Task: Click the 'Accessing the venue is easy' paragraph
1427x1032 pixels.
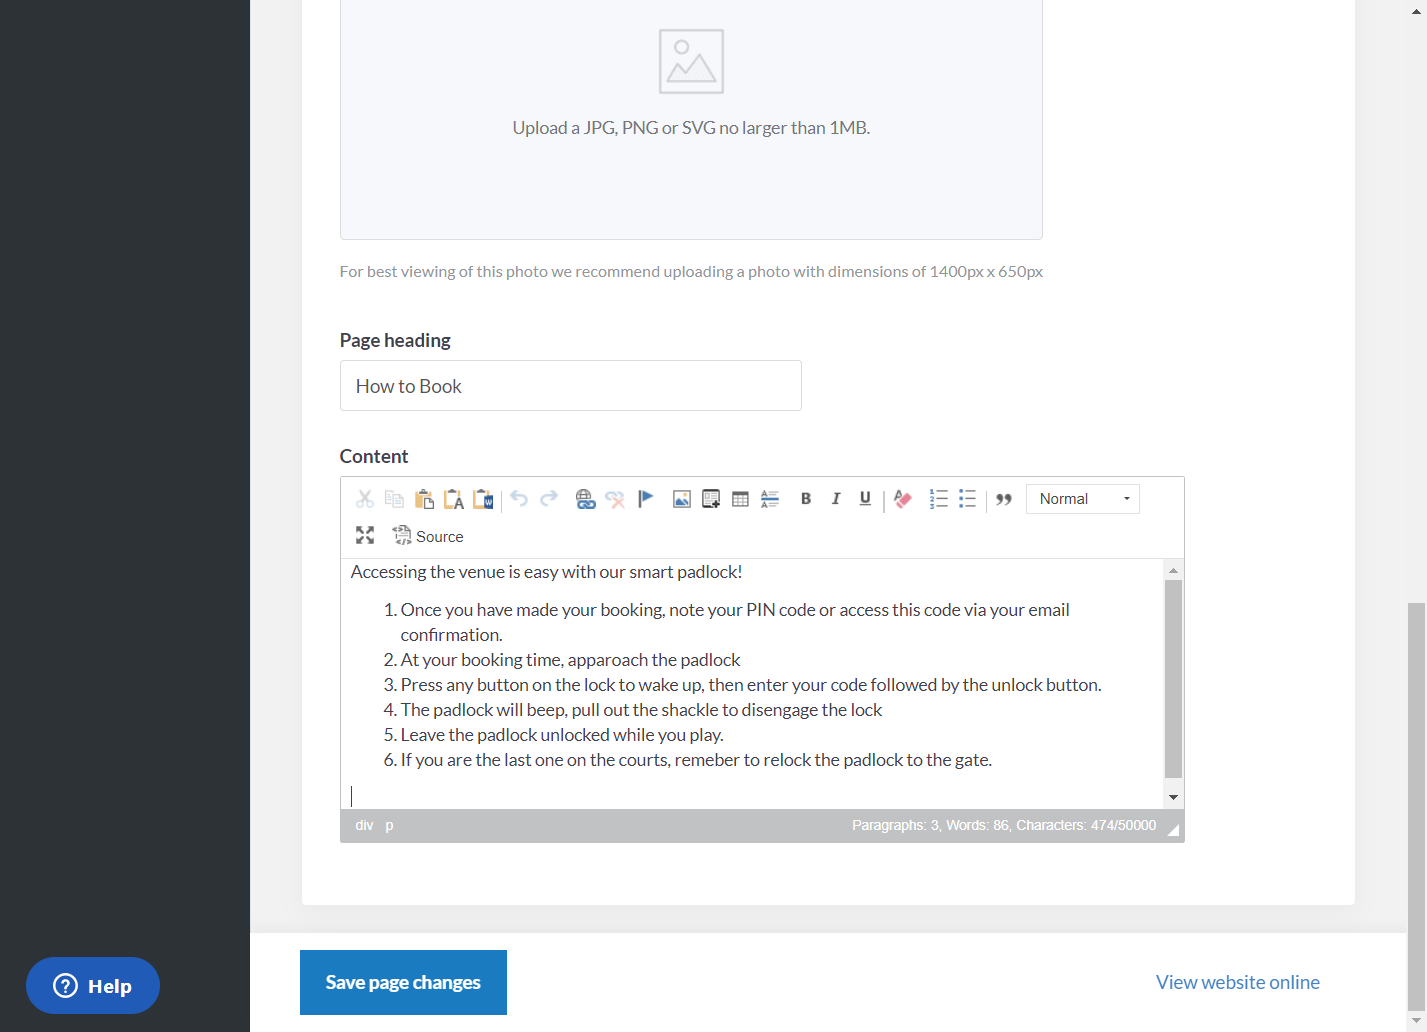Action: pos(547,572)
